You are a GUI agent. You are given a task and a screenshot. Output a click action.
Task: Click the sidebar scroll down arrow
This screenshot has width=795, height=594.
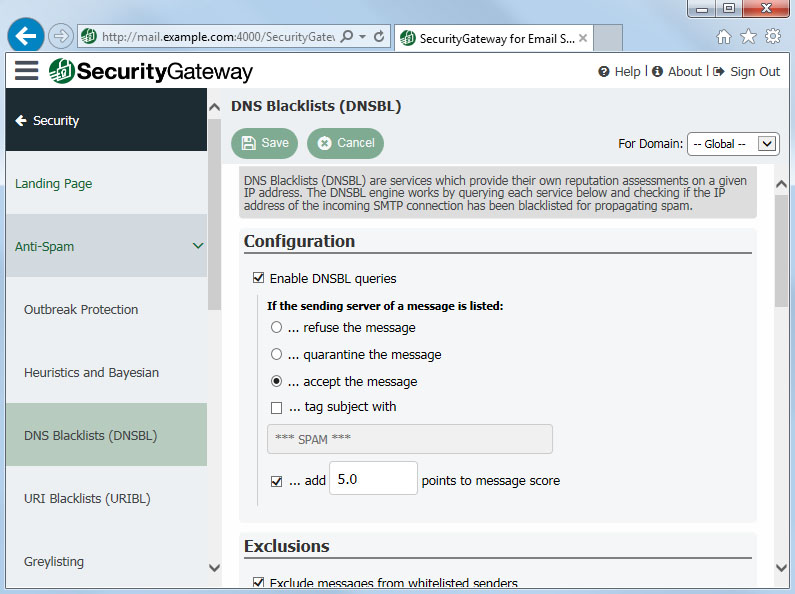tap(214, 568)
